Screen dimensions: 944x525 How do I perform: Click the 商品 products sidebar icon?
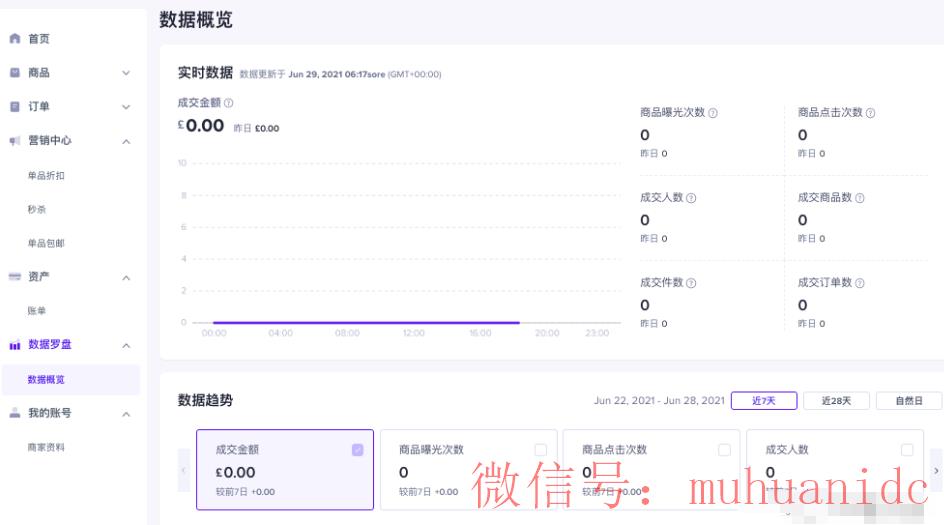[x=15, y=73]
